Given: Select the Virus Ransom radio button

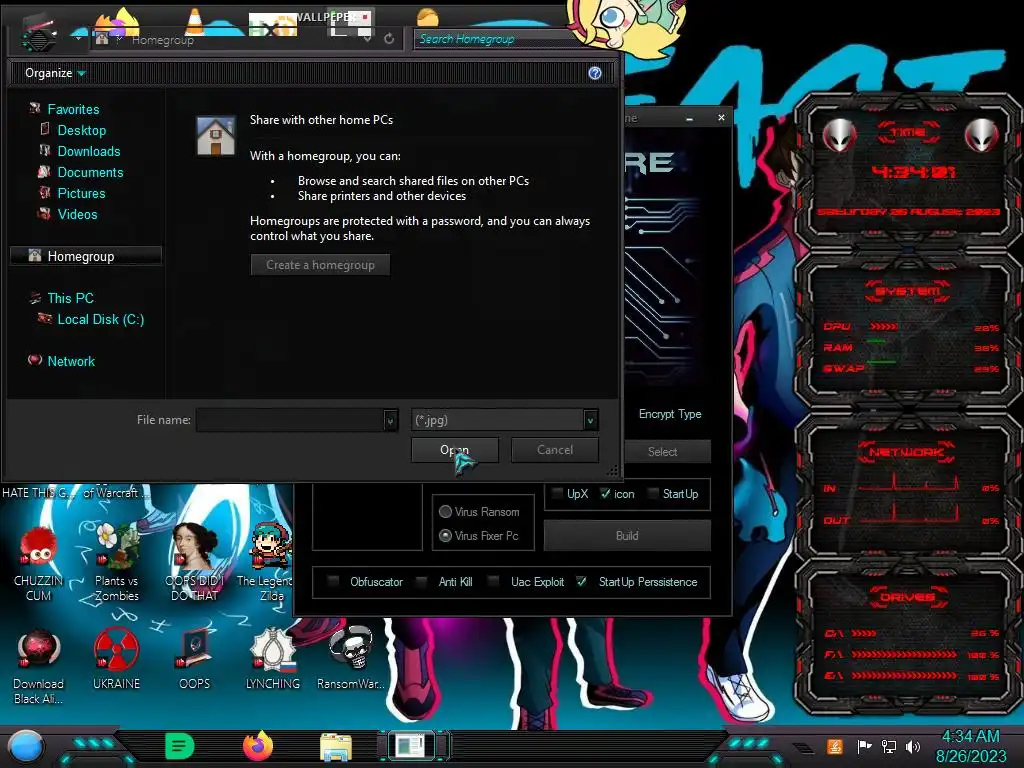Looking at the screenshot, I should pos(445,511).
